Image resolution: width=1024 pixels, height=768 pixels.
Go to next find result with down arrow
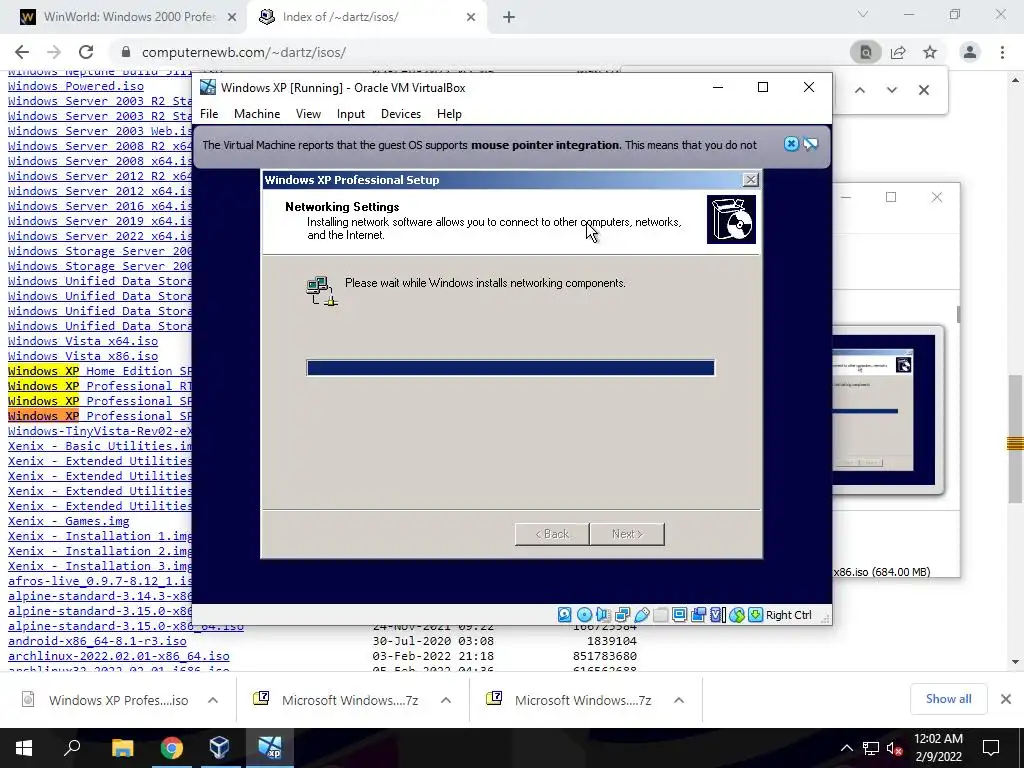(891, 90)
